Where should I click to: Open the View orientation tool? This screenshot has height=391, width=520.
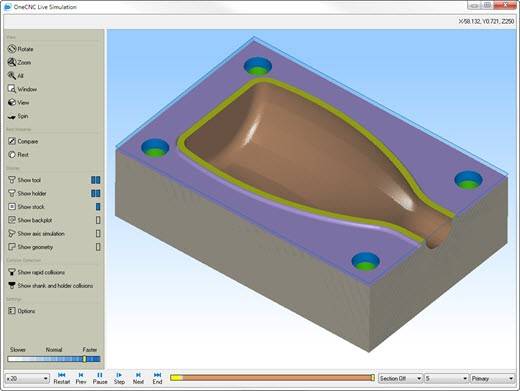[18, 103]
